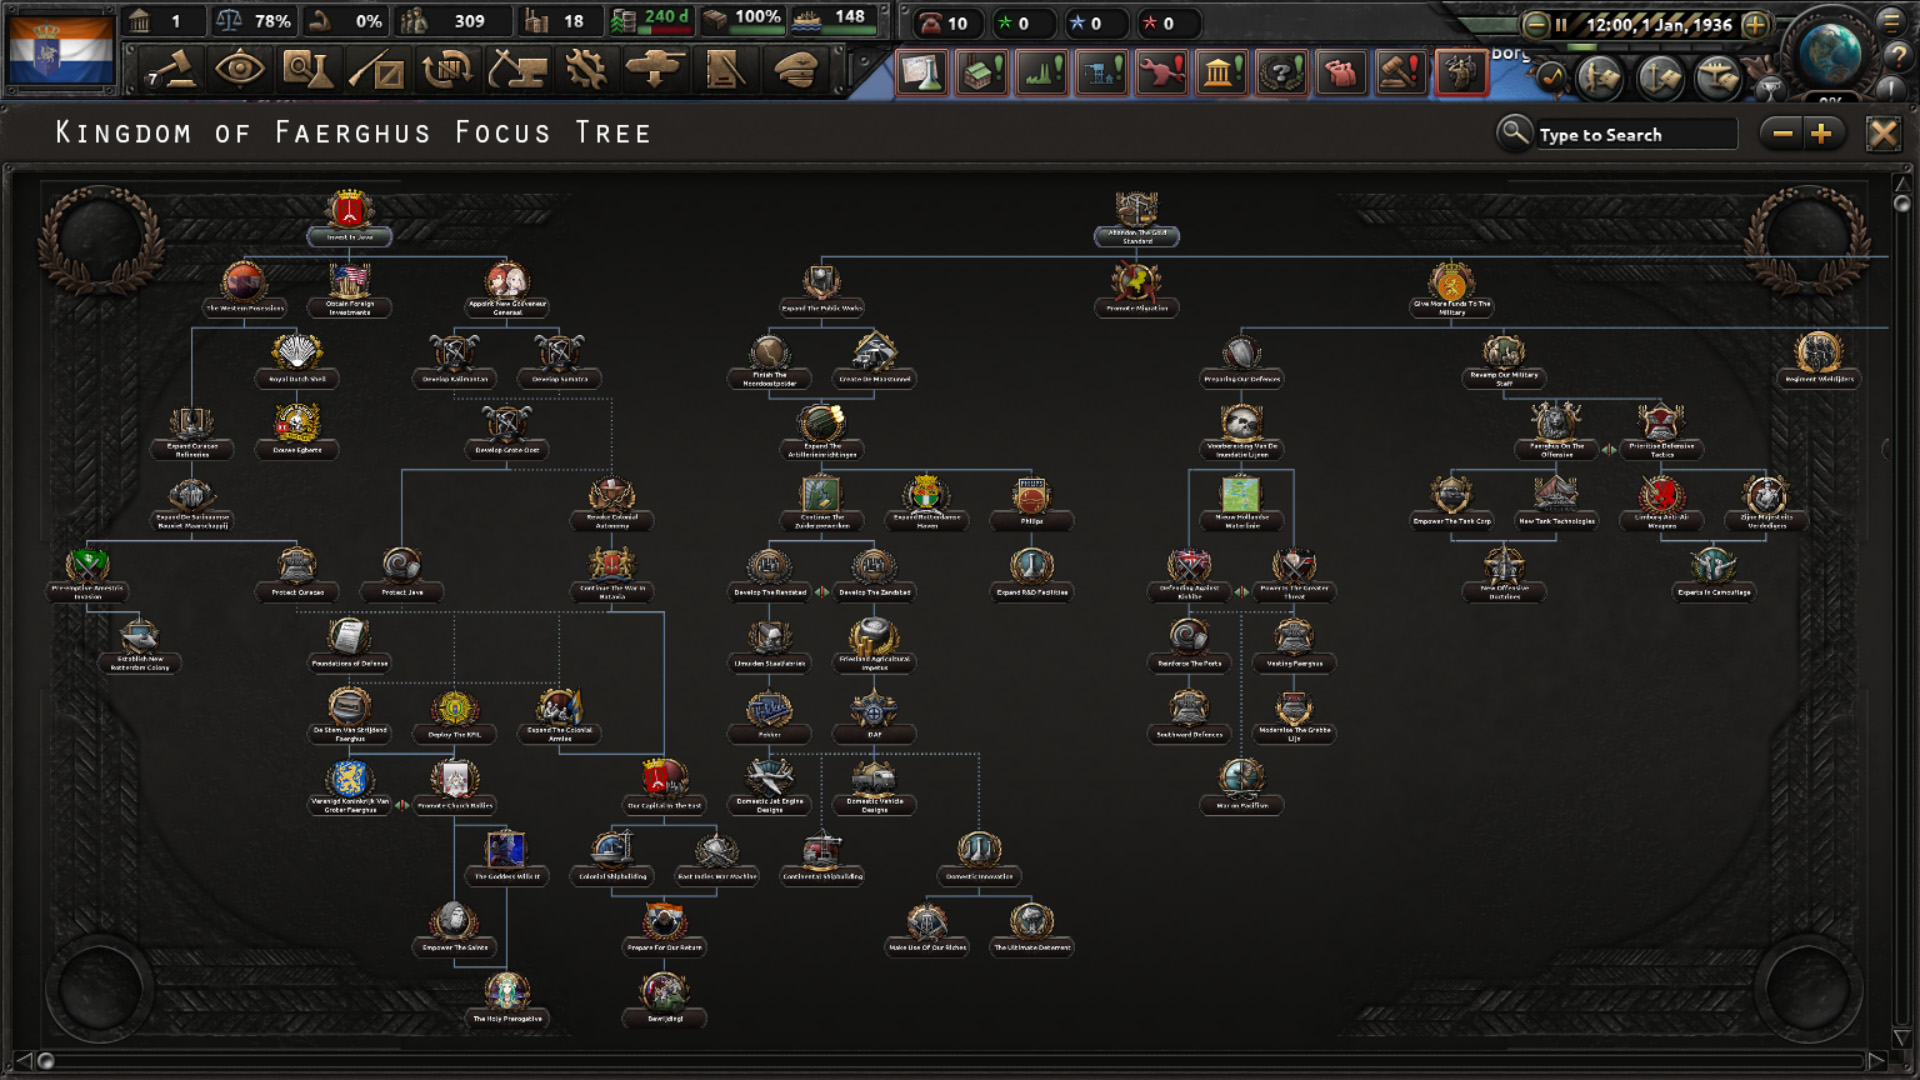Select the Reinforce The Ports focus
The image size is (1920, 1080).
point(1189,644)
